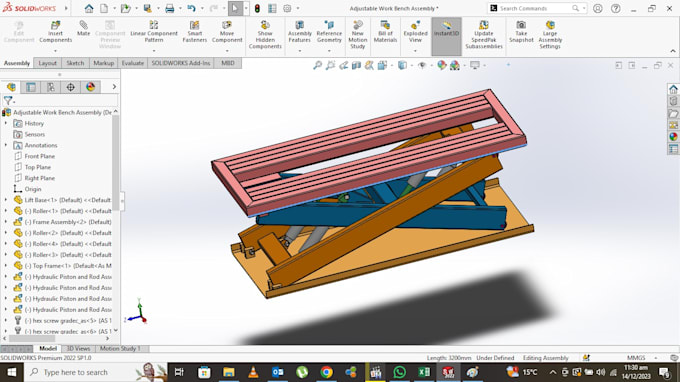Click MMGS units in status bar
The height and width of the screenshot is (382, 680).
point(636,358)
